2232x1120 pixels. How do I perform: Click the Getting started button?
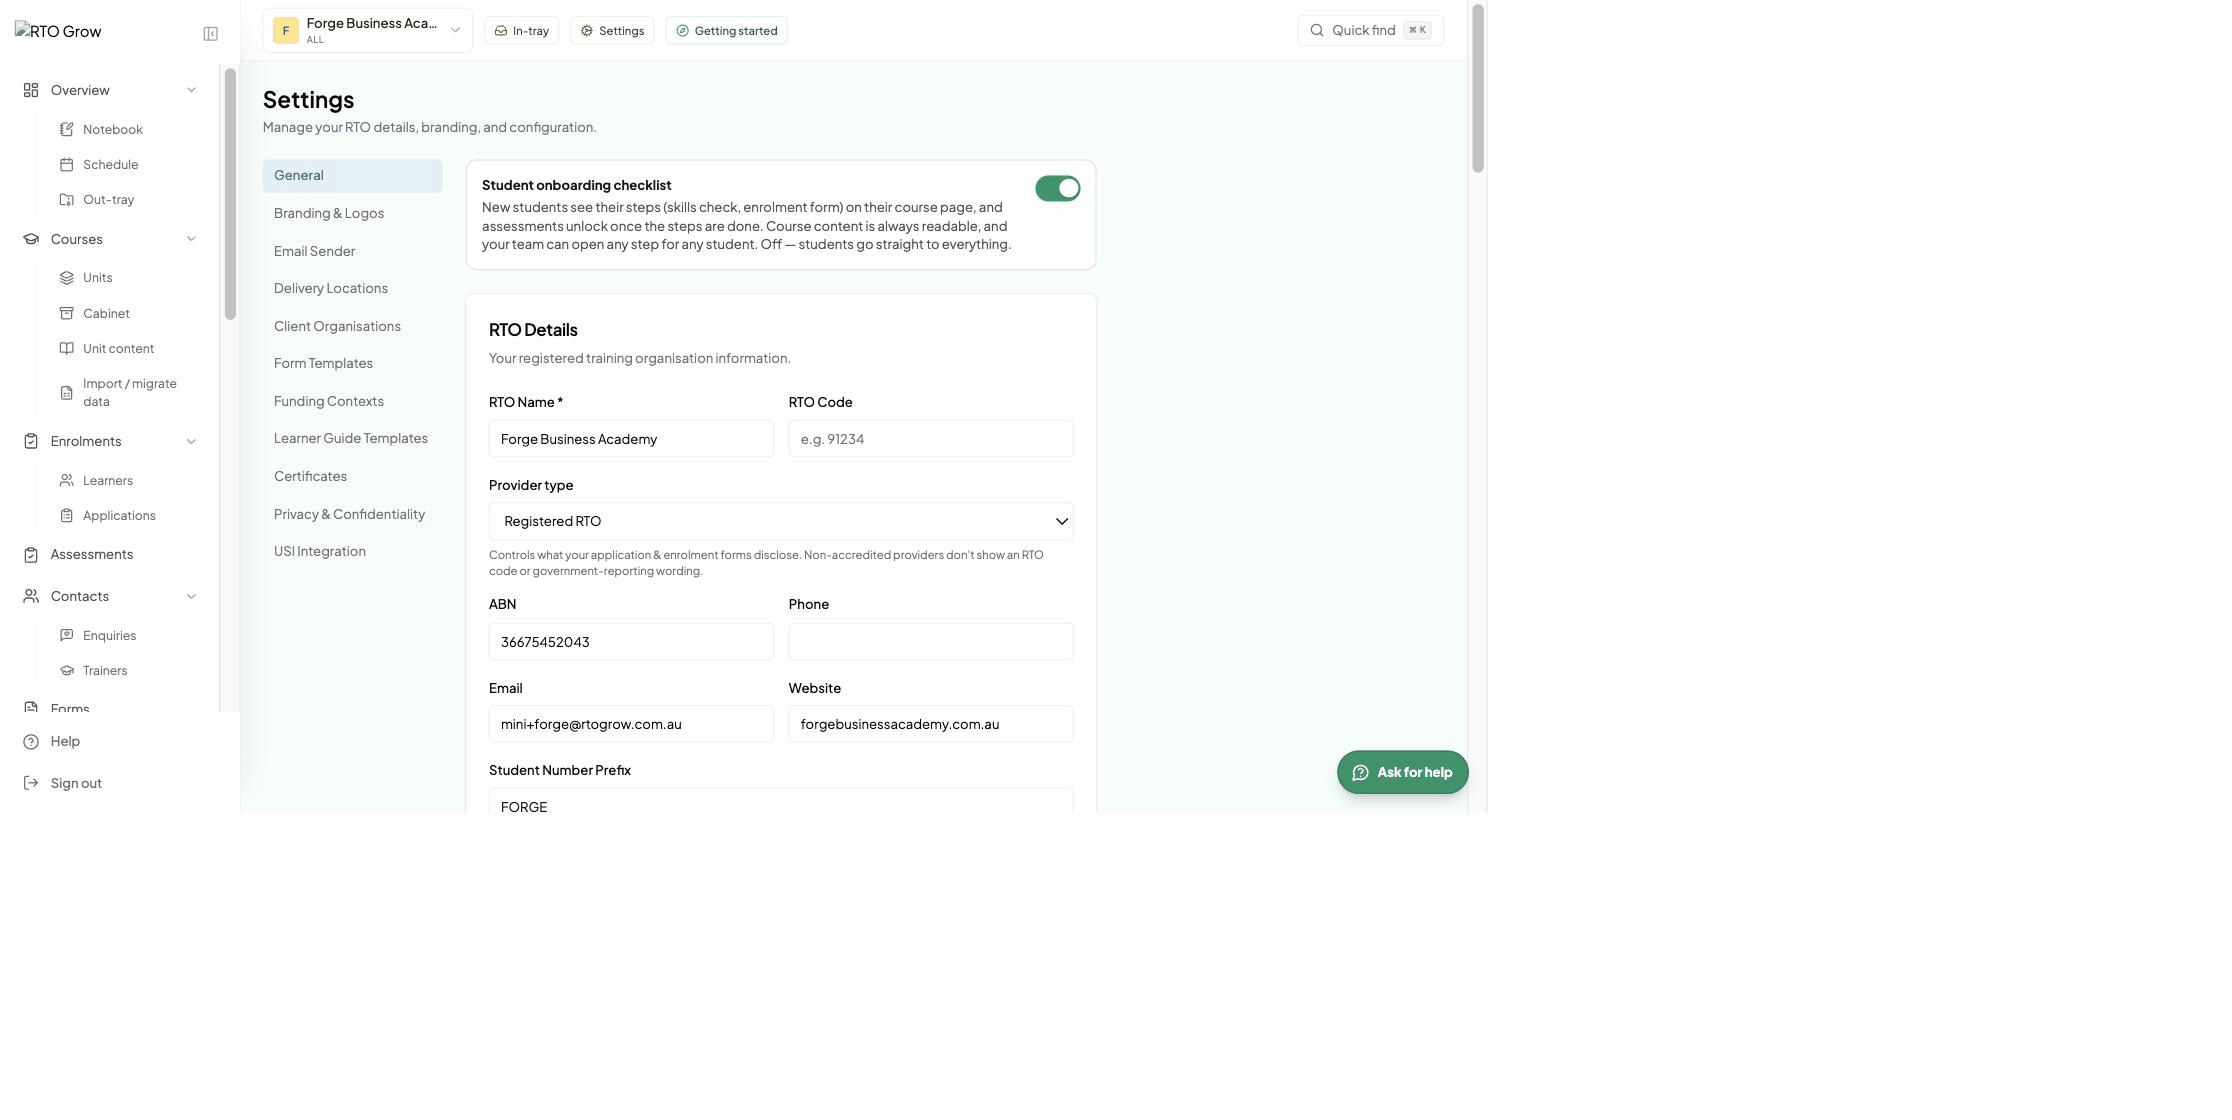(726, 31)
